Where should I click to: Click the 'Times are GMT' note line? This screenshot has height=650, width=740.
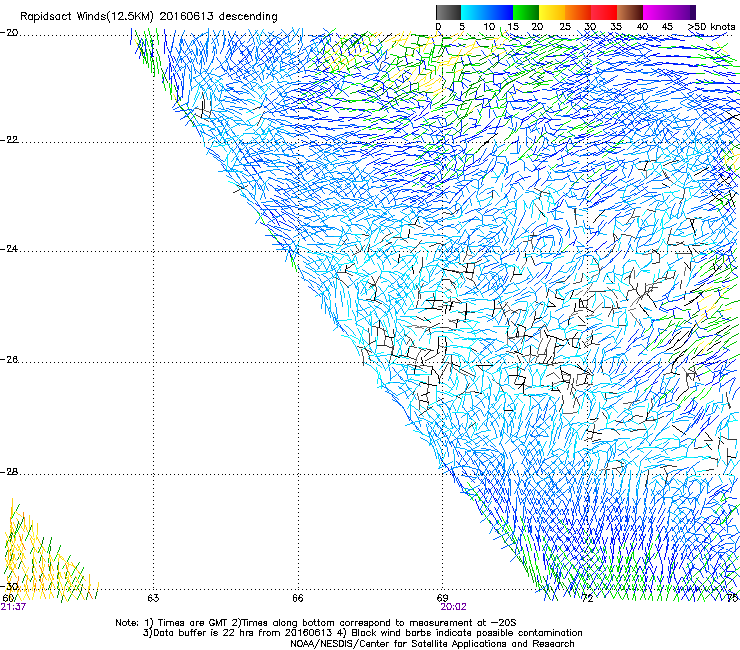[x=316, y=623]
